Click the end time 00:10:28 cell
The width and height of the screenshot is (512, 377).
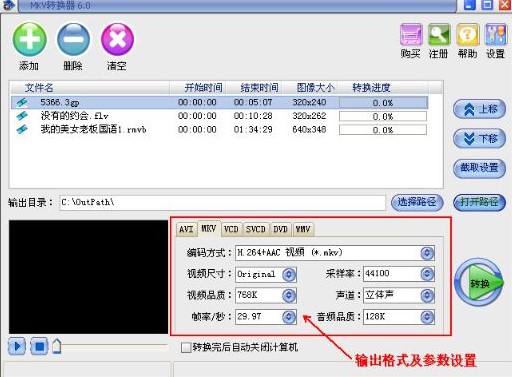(x=253, y=116)
